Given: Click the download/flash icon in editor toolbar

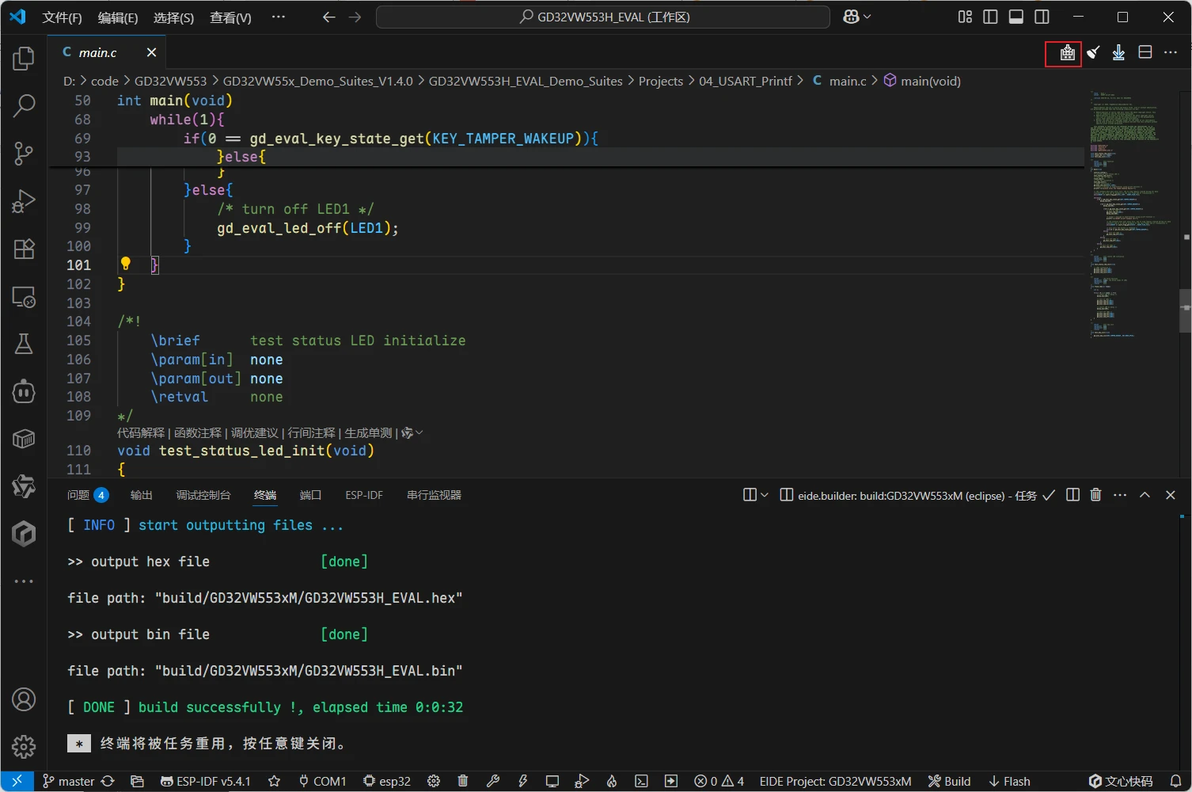Looking at the screenshot, I should point(1118,52).
